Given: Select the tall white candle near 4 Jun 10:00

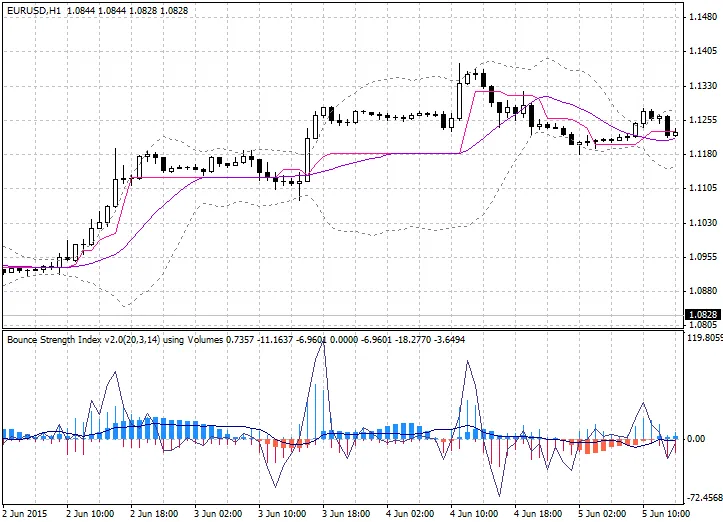Looking at the screenshot, I should pos(459,102).
